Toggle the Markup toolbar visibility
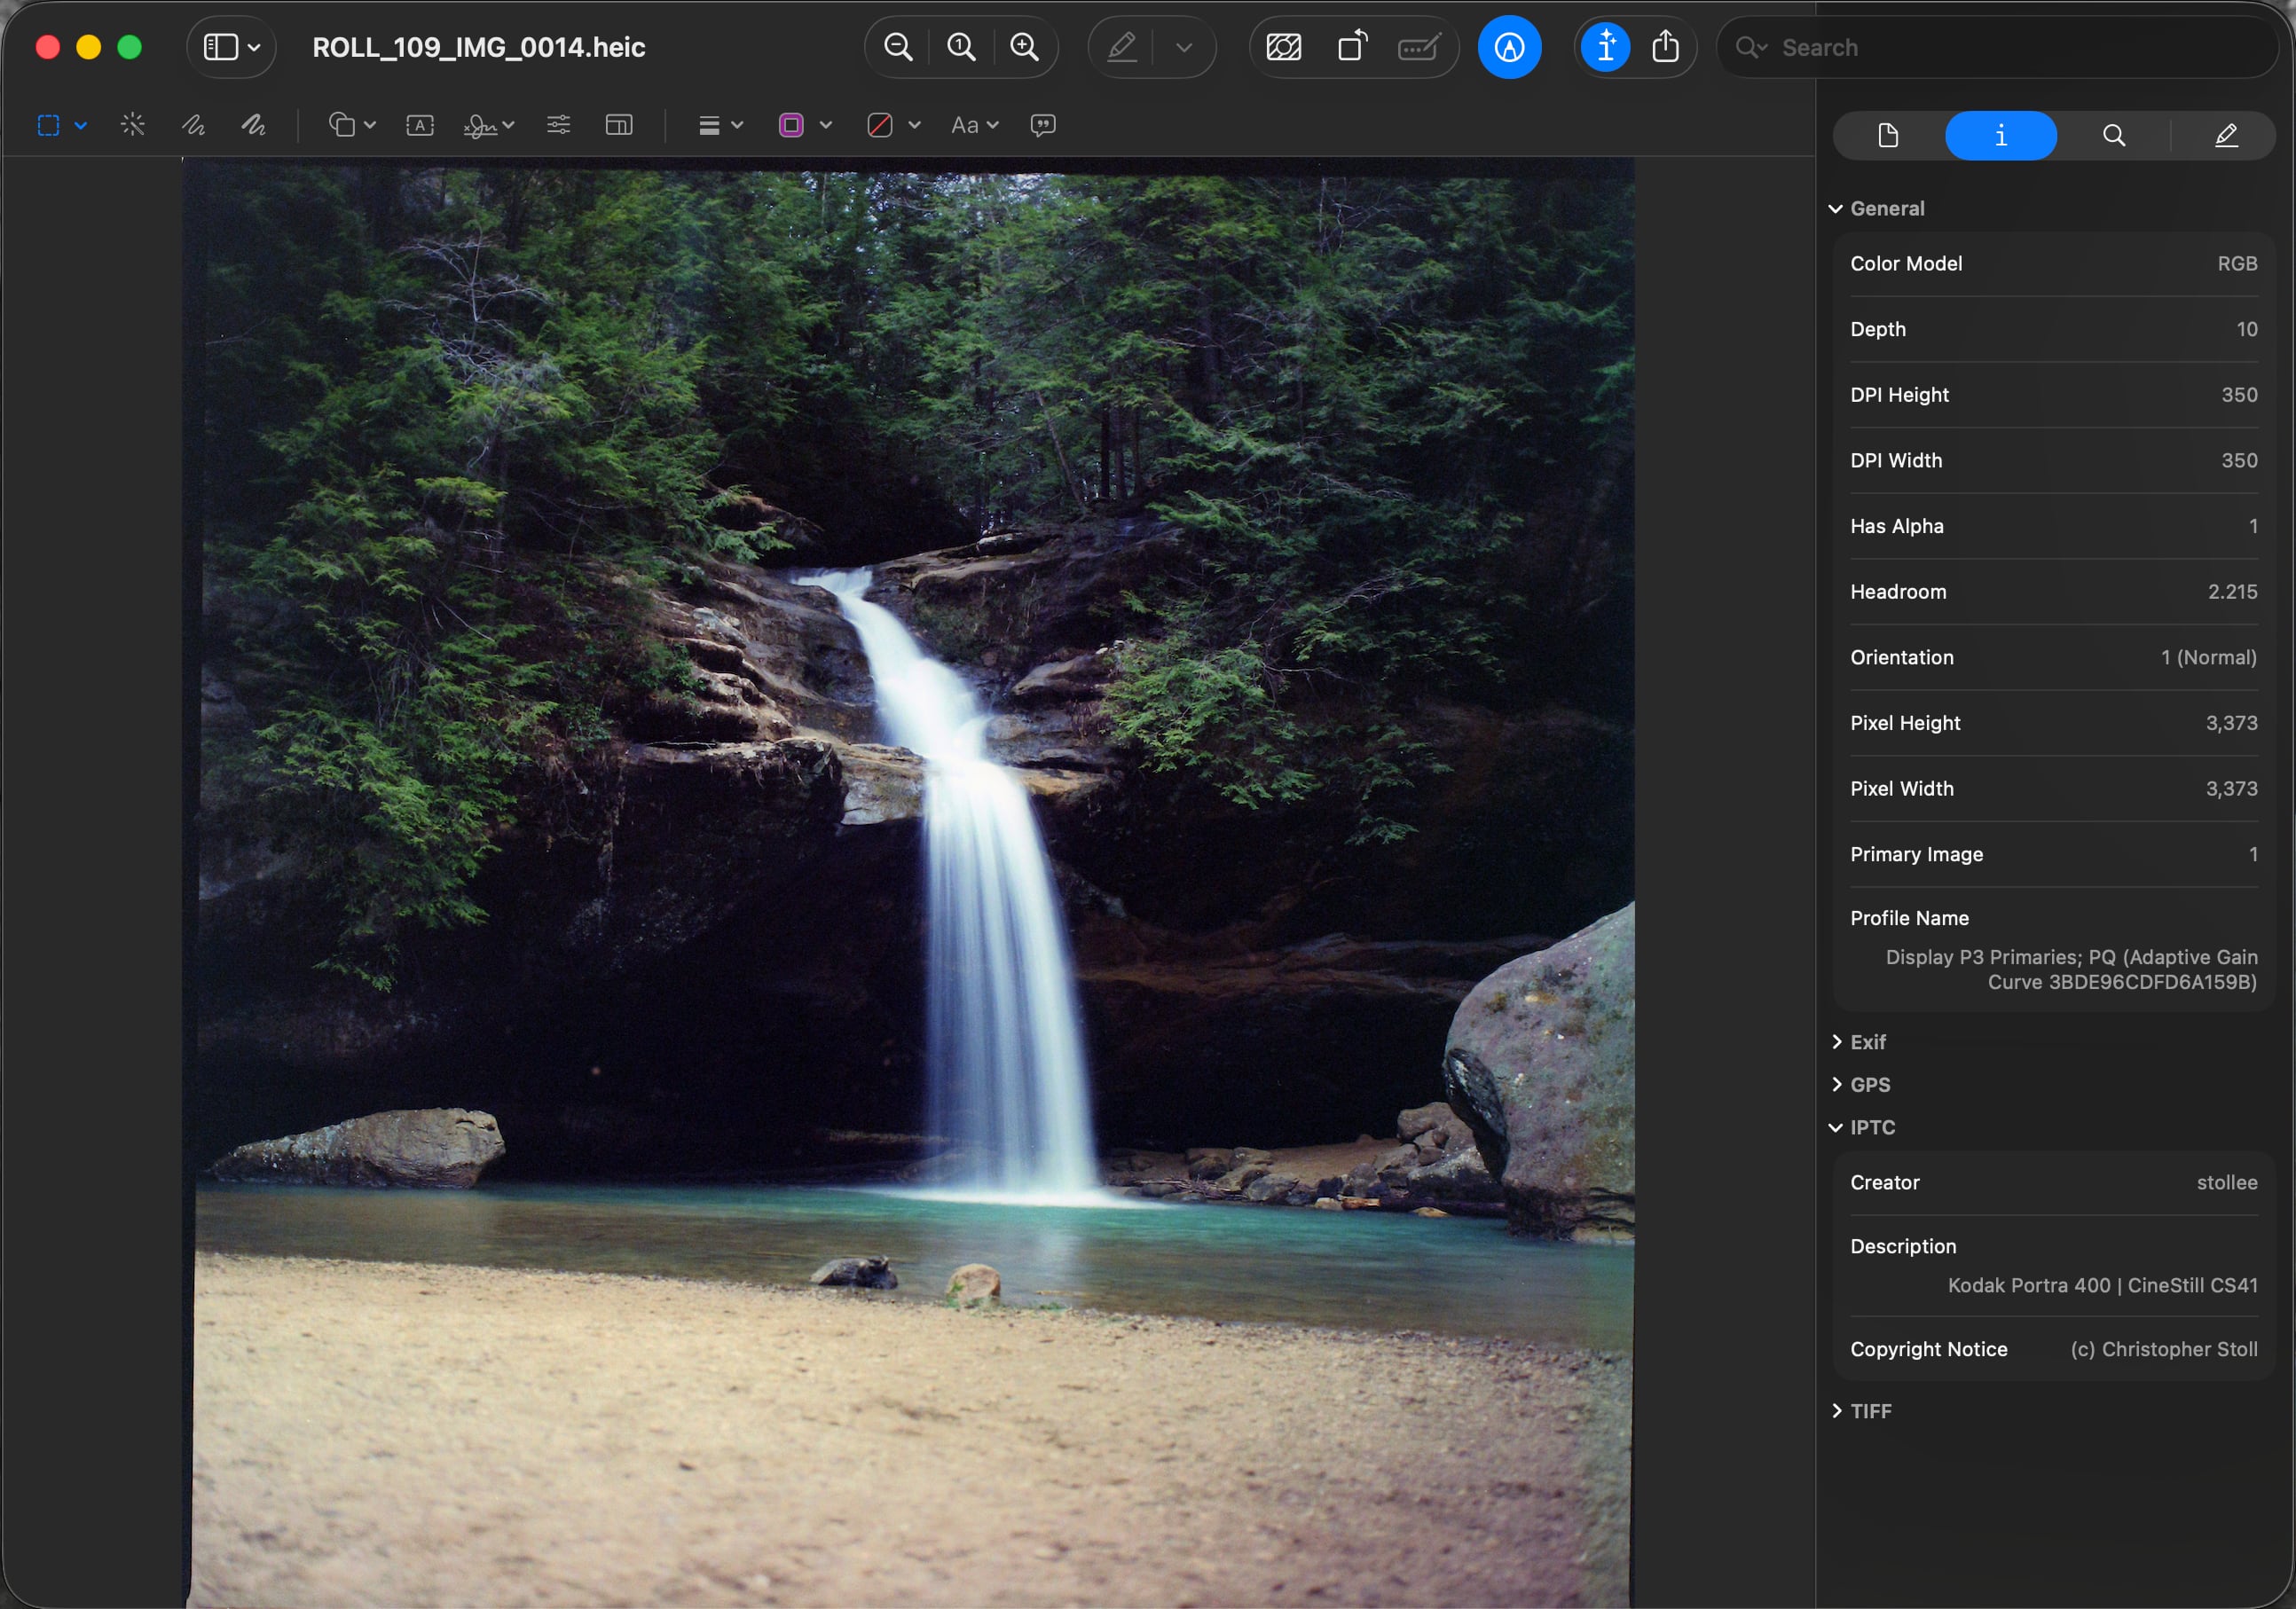Screen dimensions: 2296x1609 click(x=1509, y=46)
